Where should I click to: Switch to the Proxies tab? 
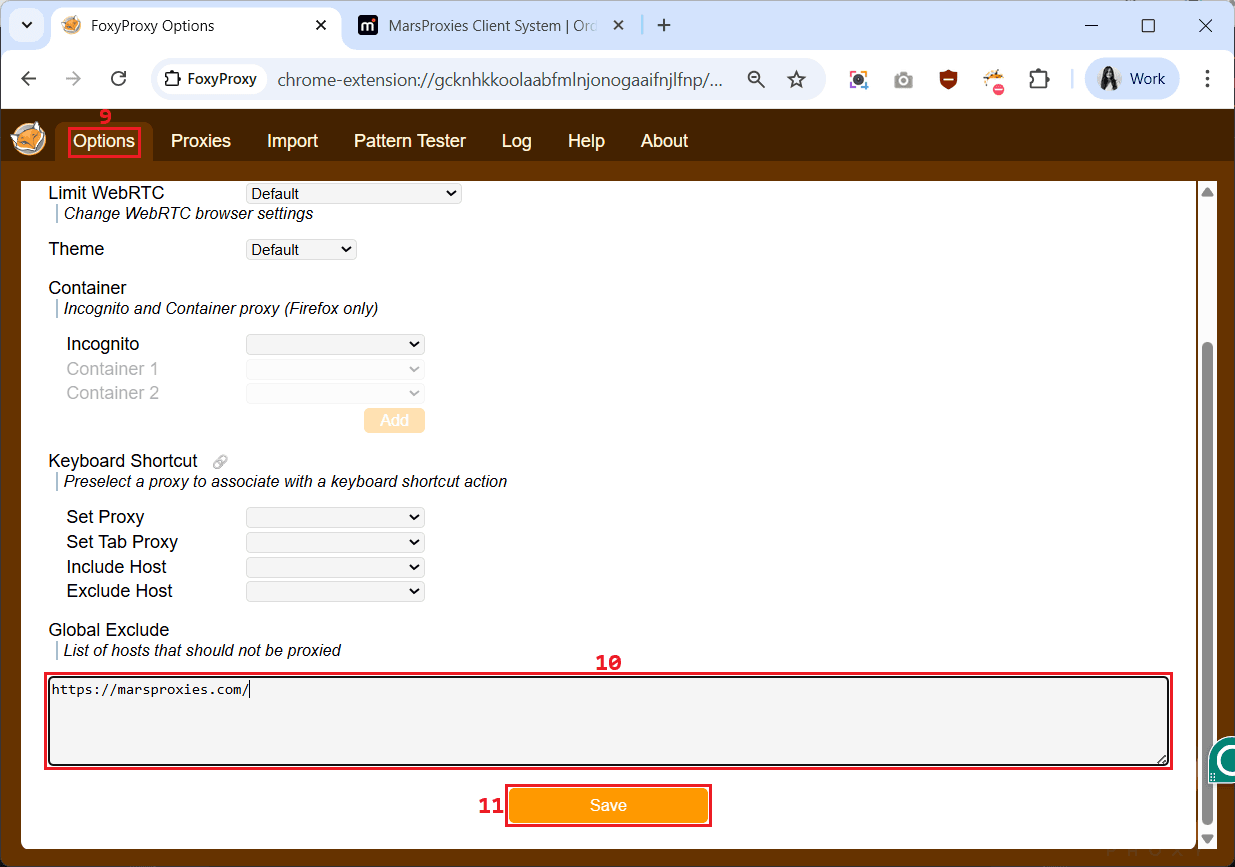pos(200,141)
